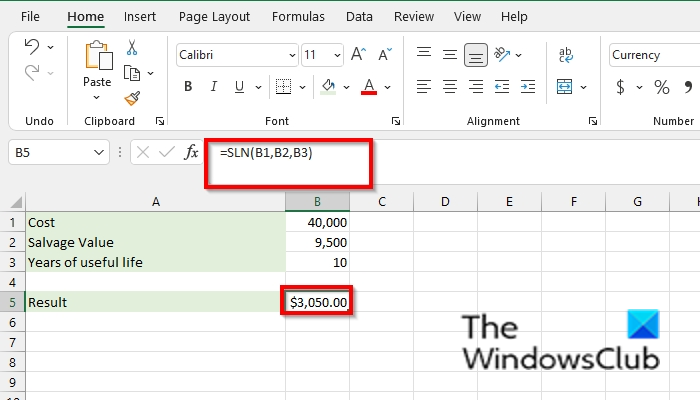Open the File tab
Viewport: 700px width, 400px height.
click(x=30, y=17)
